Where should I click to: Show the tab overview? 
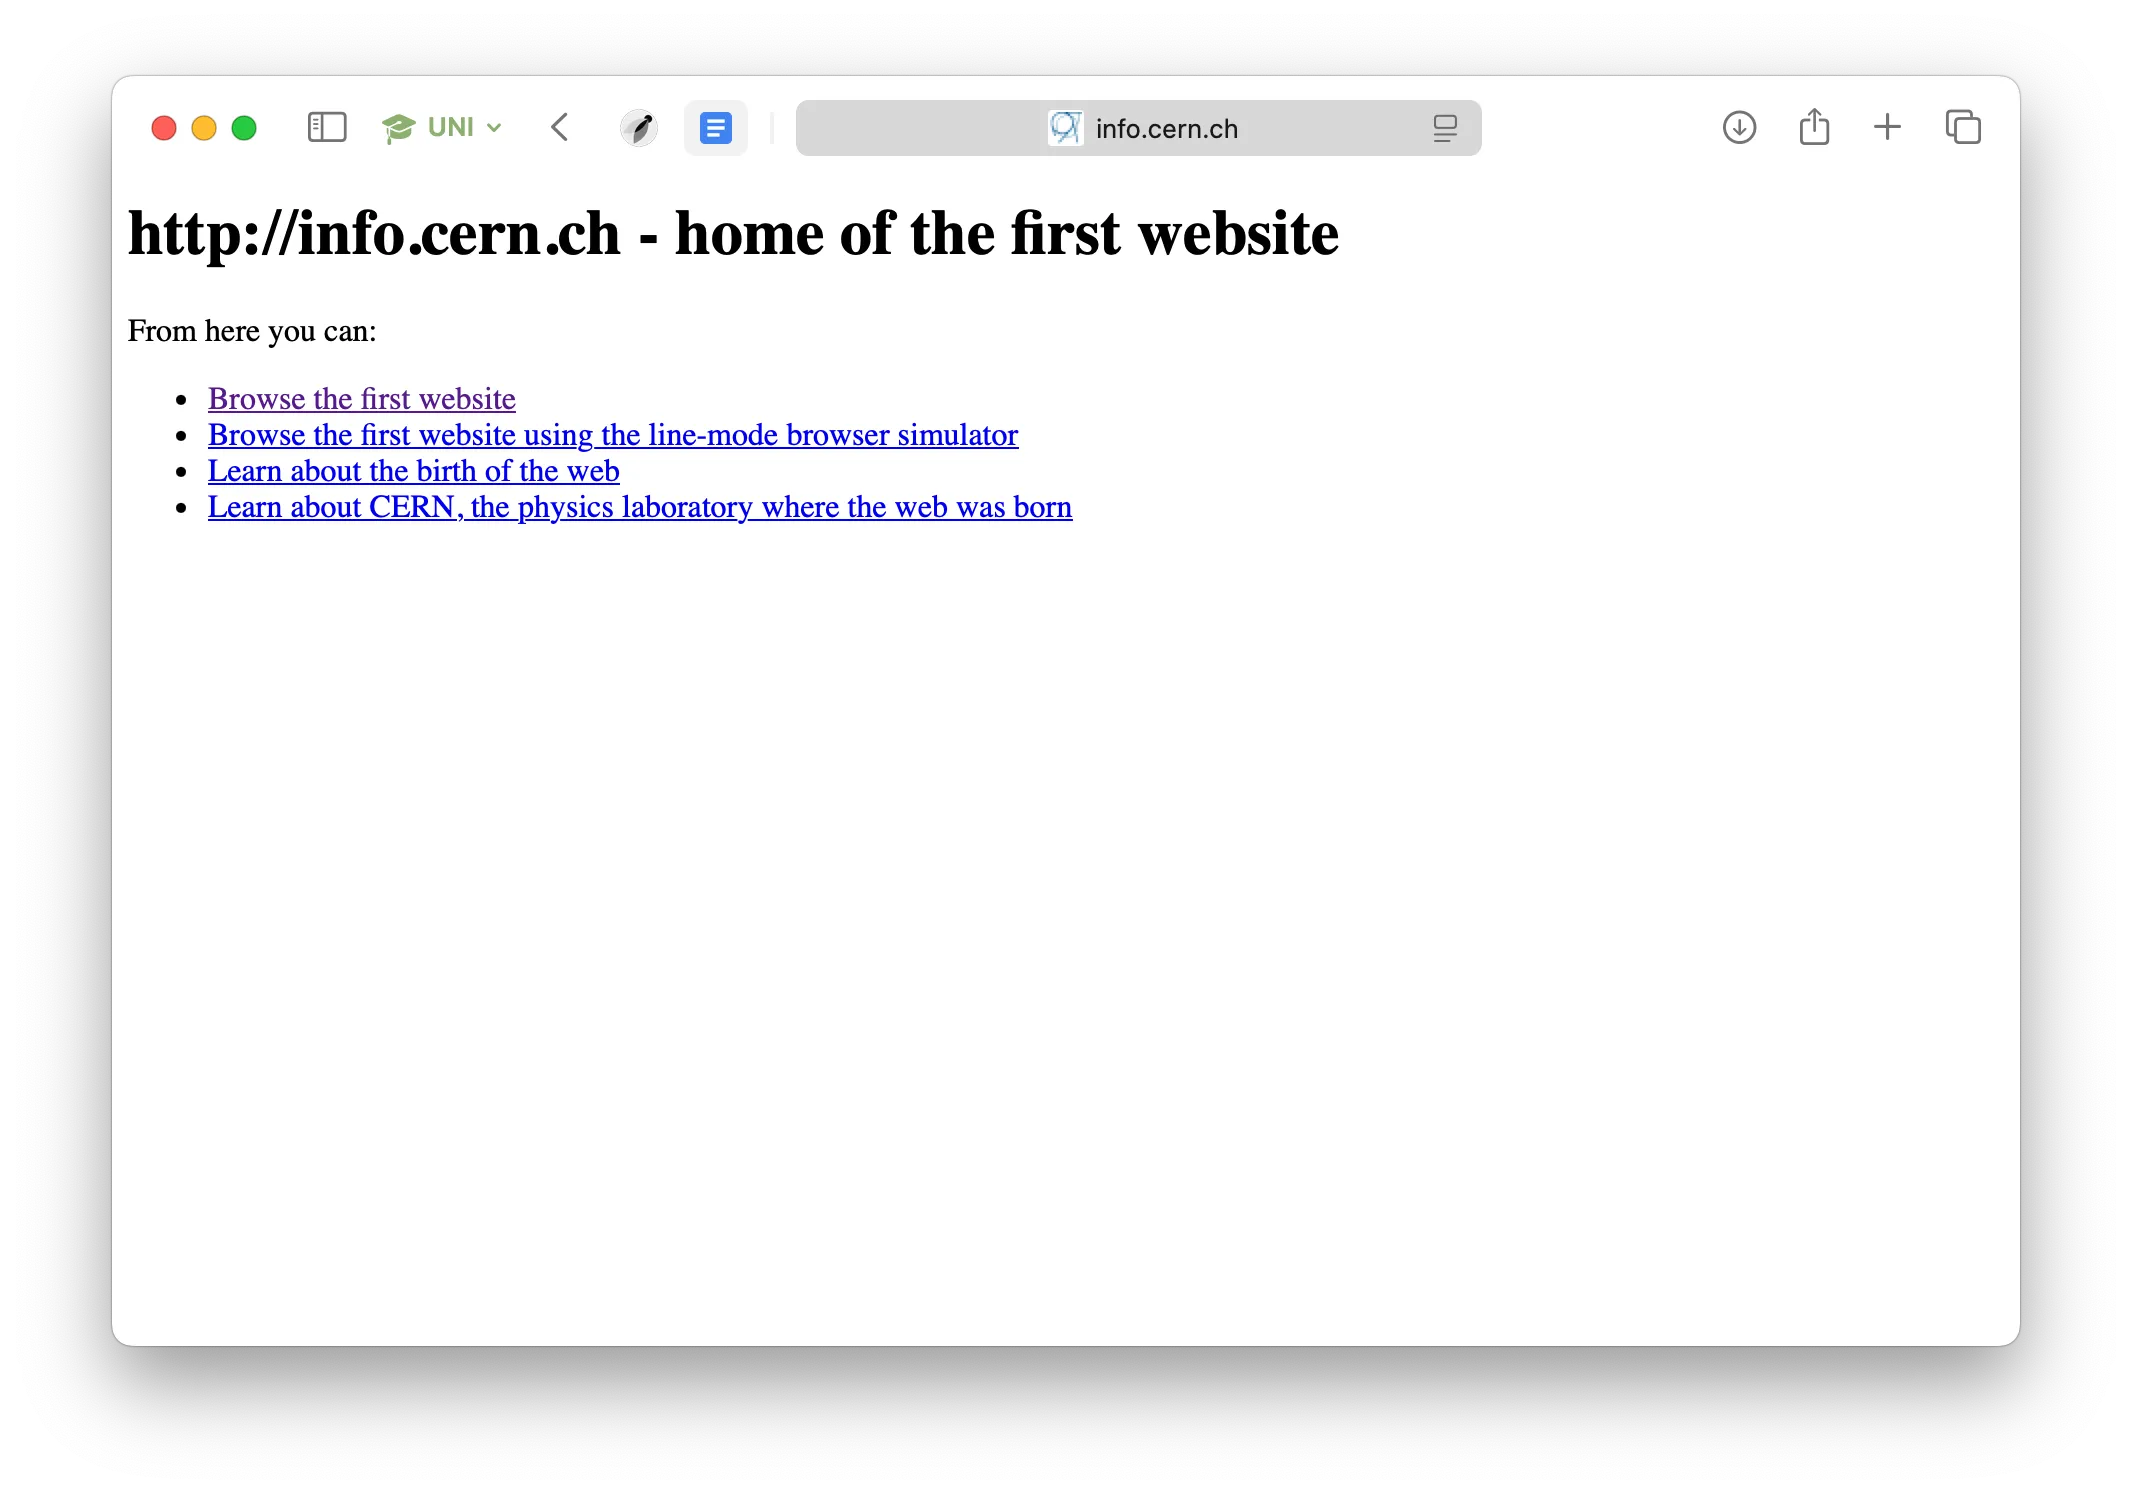point(1962,127)
